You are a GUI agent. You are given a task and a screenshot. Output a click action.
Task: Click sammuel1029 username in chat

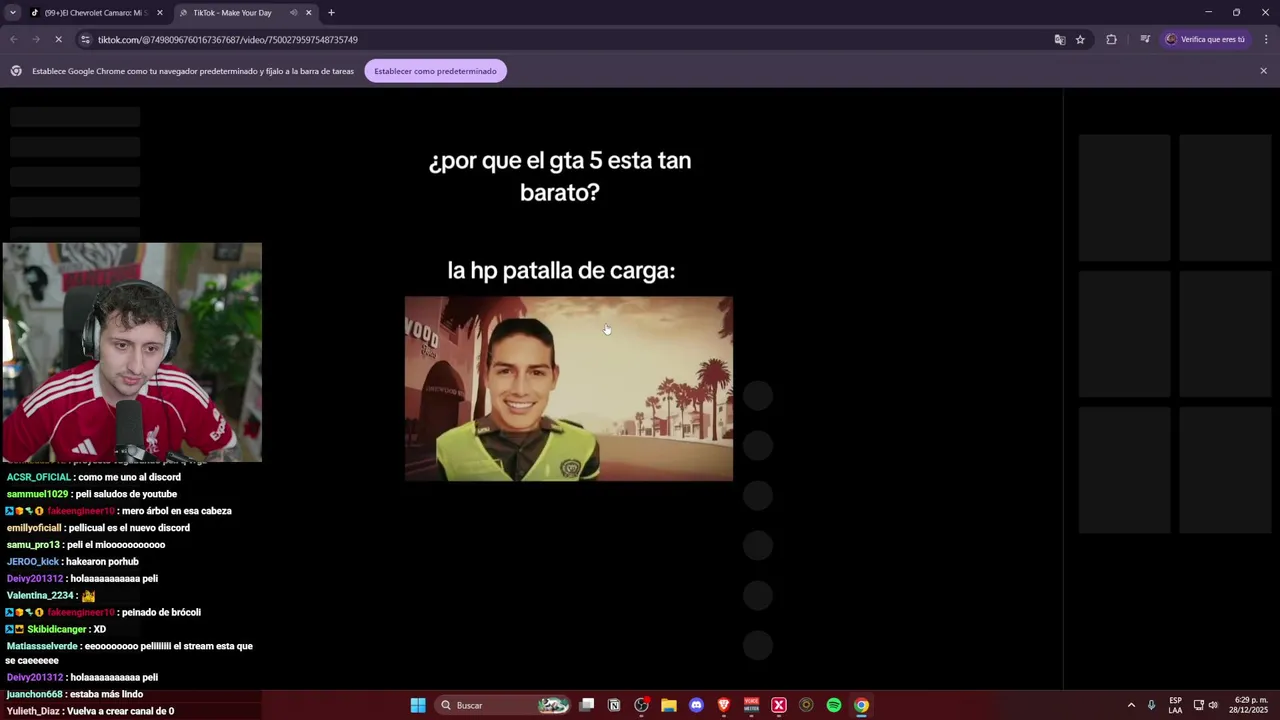[x=37, y=494]
